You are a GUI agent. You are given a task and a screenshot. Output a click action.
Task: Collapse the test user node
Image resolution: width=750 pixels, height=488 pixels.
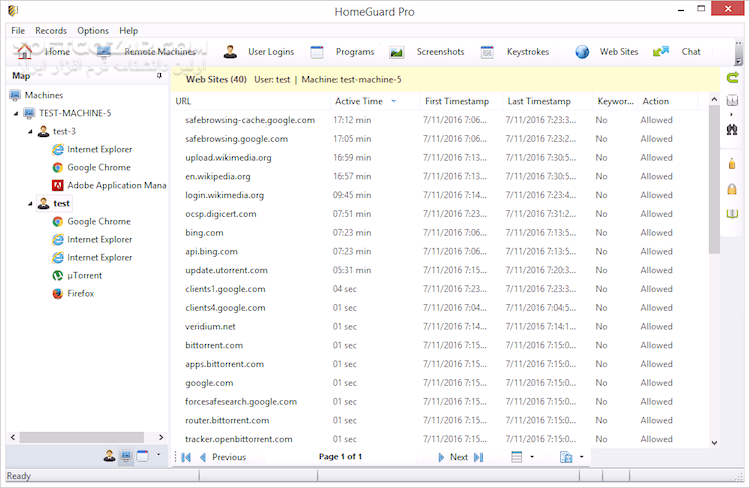click(x=30, y=204)
